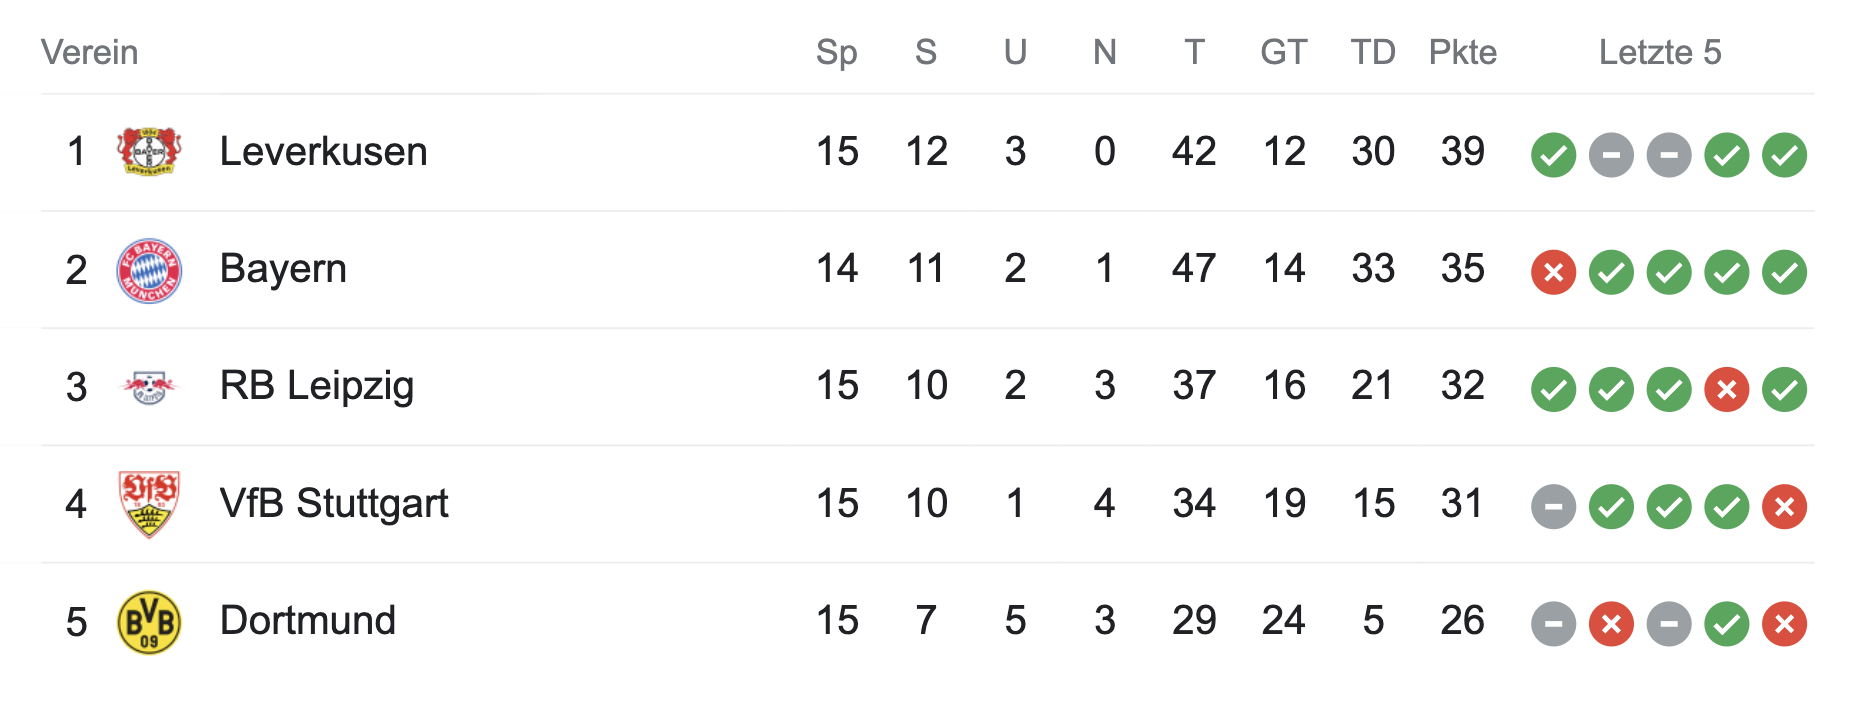1864x702 pixels.
Task: Click Bayern's red loss icon in Letzte 5
Action: click(x=1553, y=272)
